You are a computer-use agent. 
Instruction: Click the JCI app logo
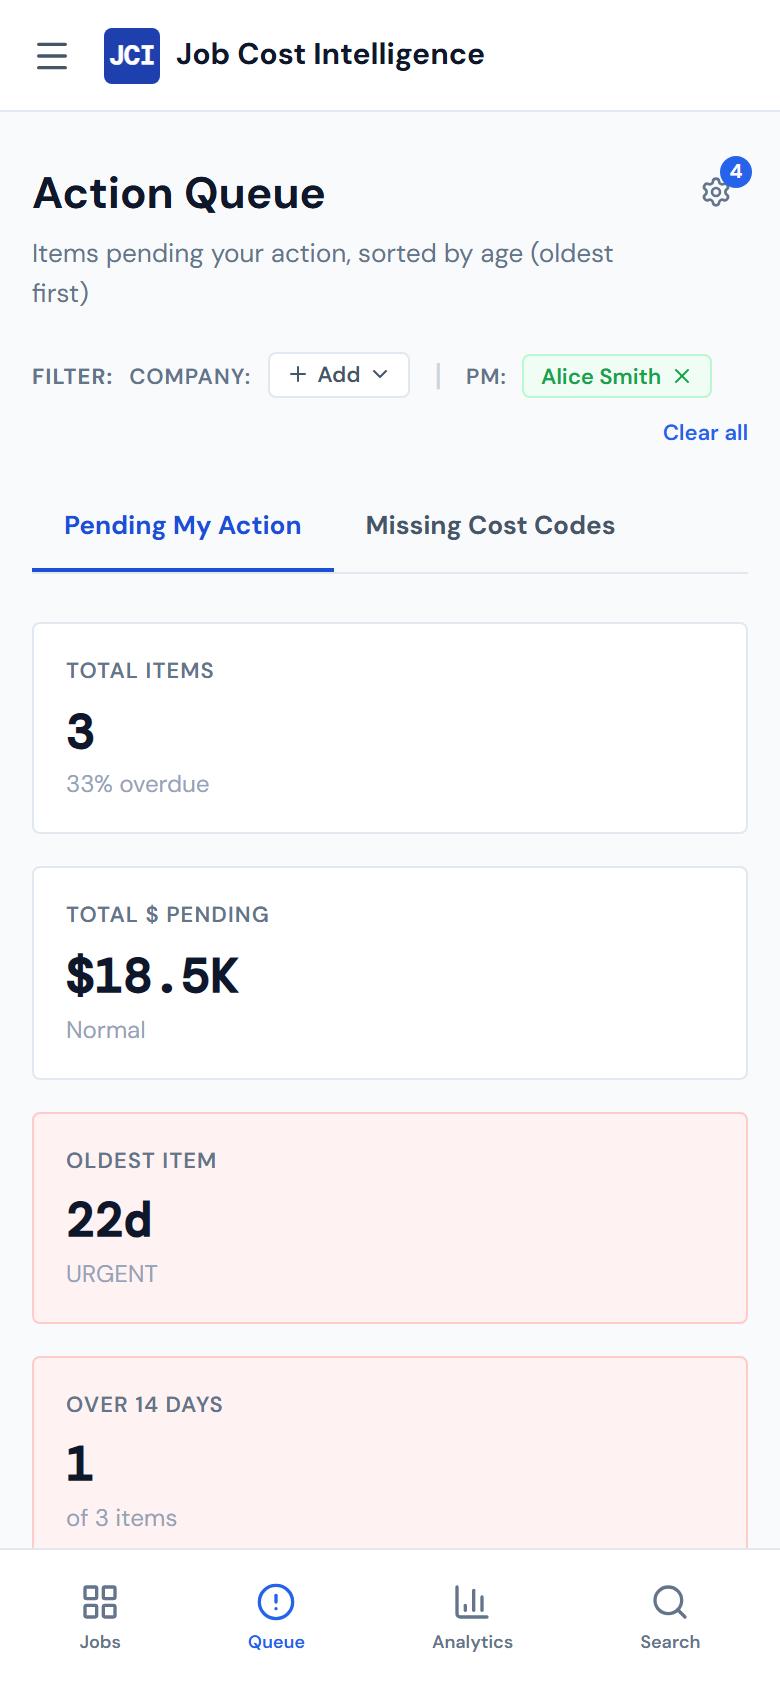(131, 55)
